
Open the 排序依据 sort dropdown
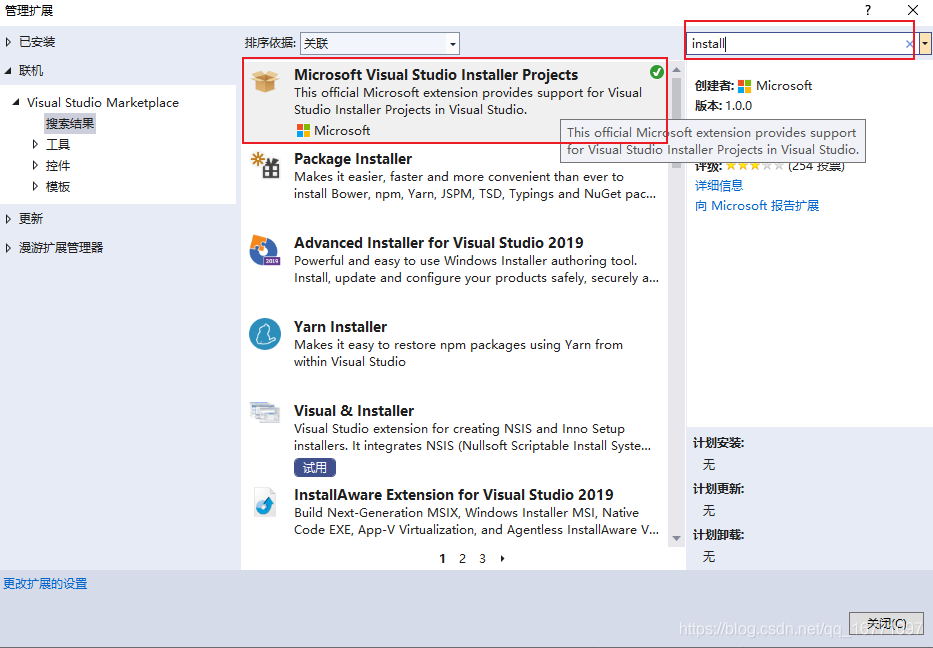[x=380, y=43]
